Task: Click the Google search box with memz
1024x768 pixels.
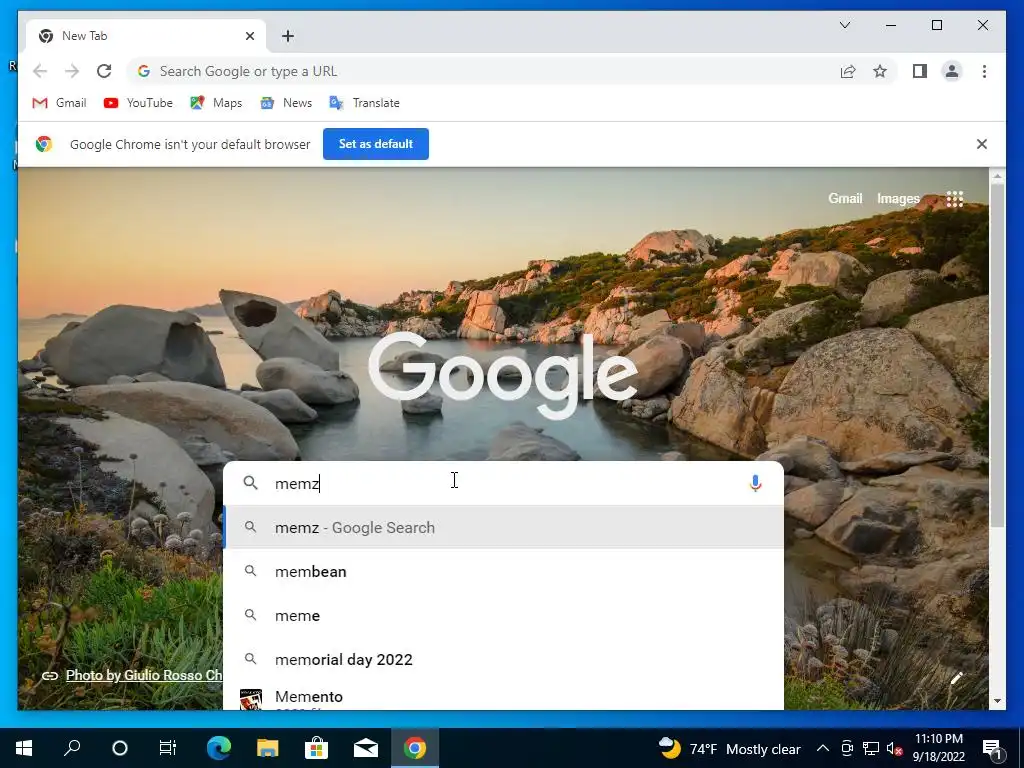Action: [503, 483]
